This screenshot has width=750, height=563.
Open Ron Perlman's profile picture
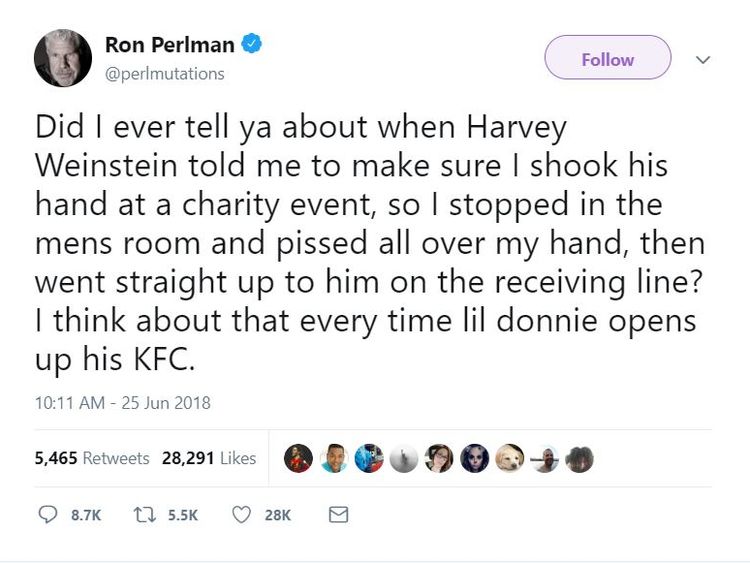[x=63, y=58]
